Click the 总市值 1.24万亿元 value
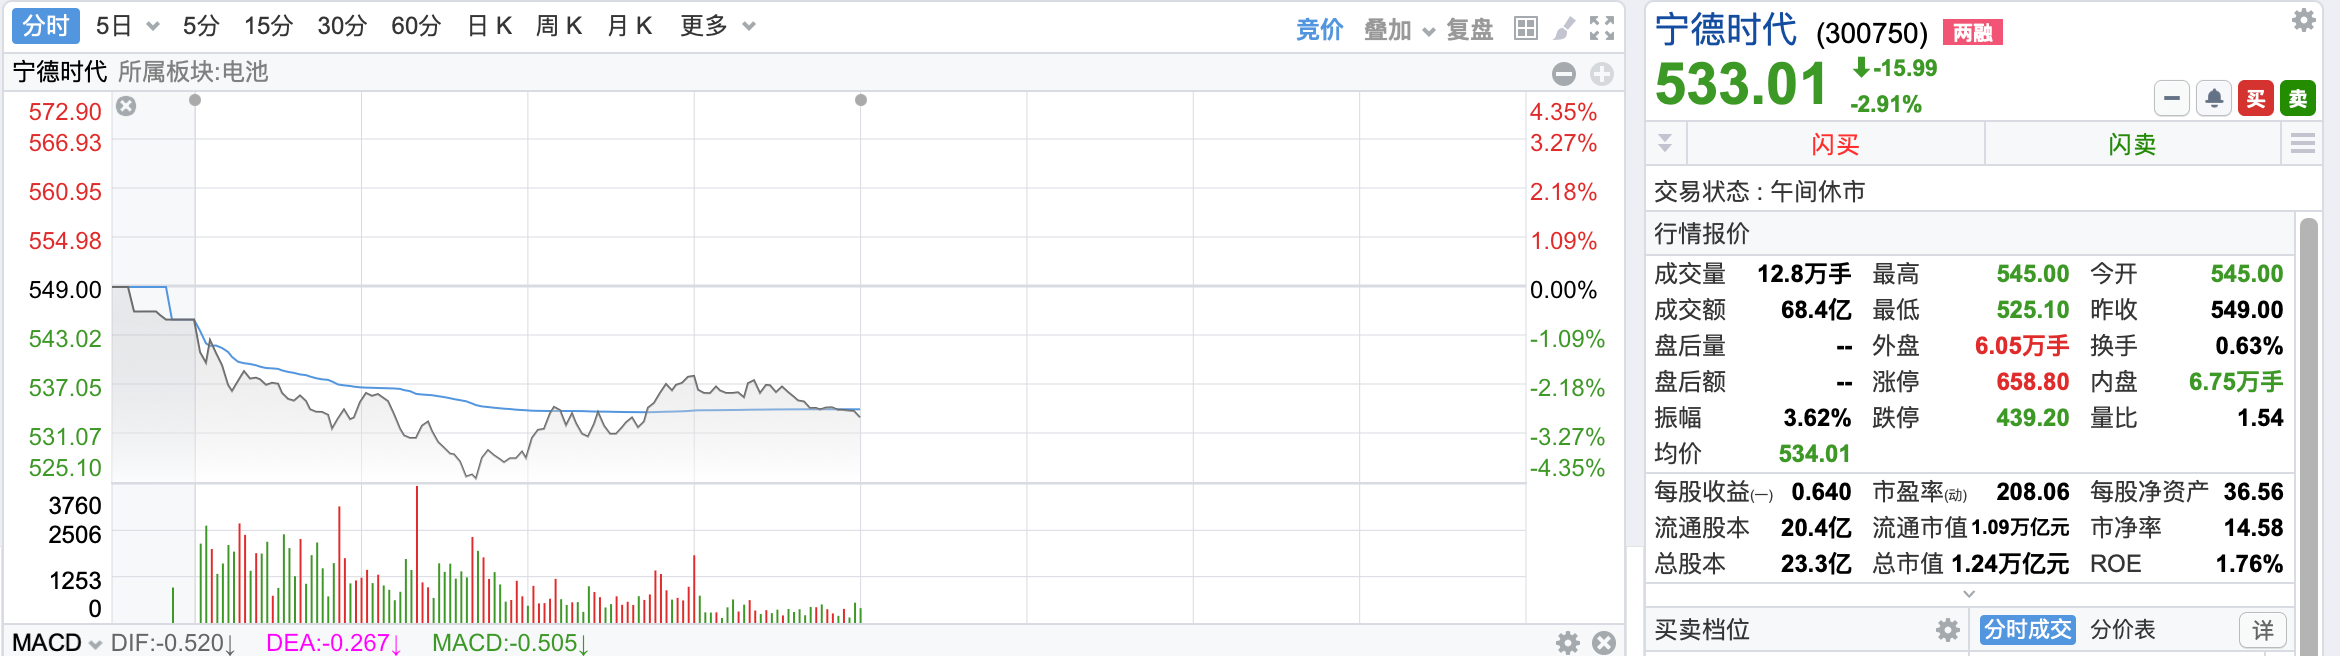2340x656 pixels. pyautogui.click(x=2012, y=564)
